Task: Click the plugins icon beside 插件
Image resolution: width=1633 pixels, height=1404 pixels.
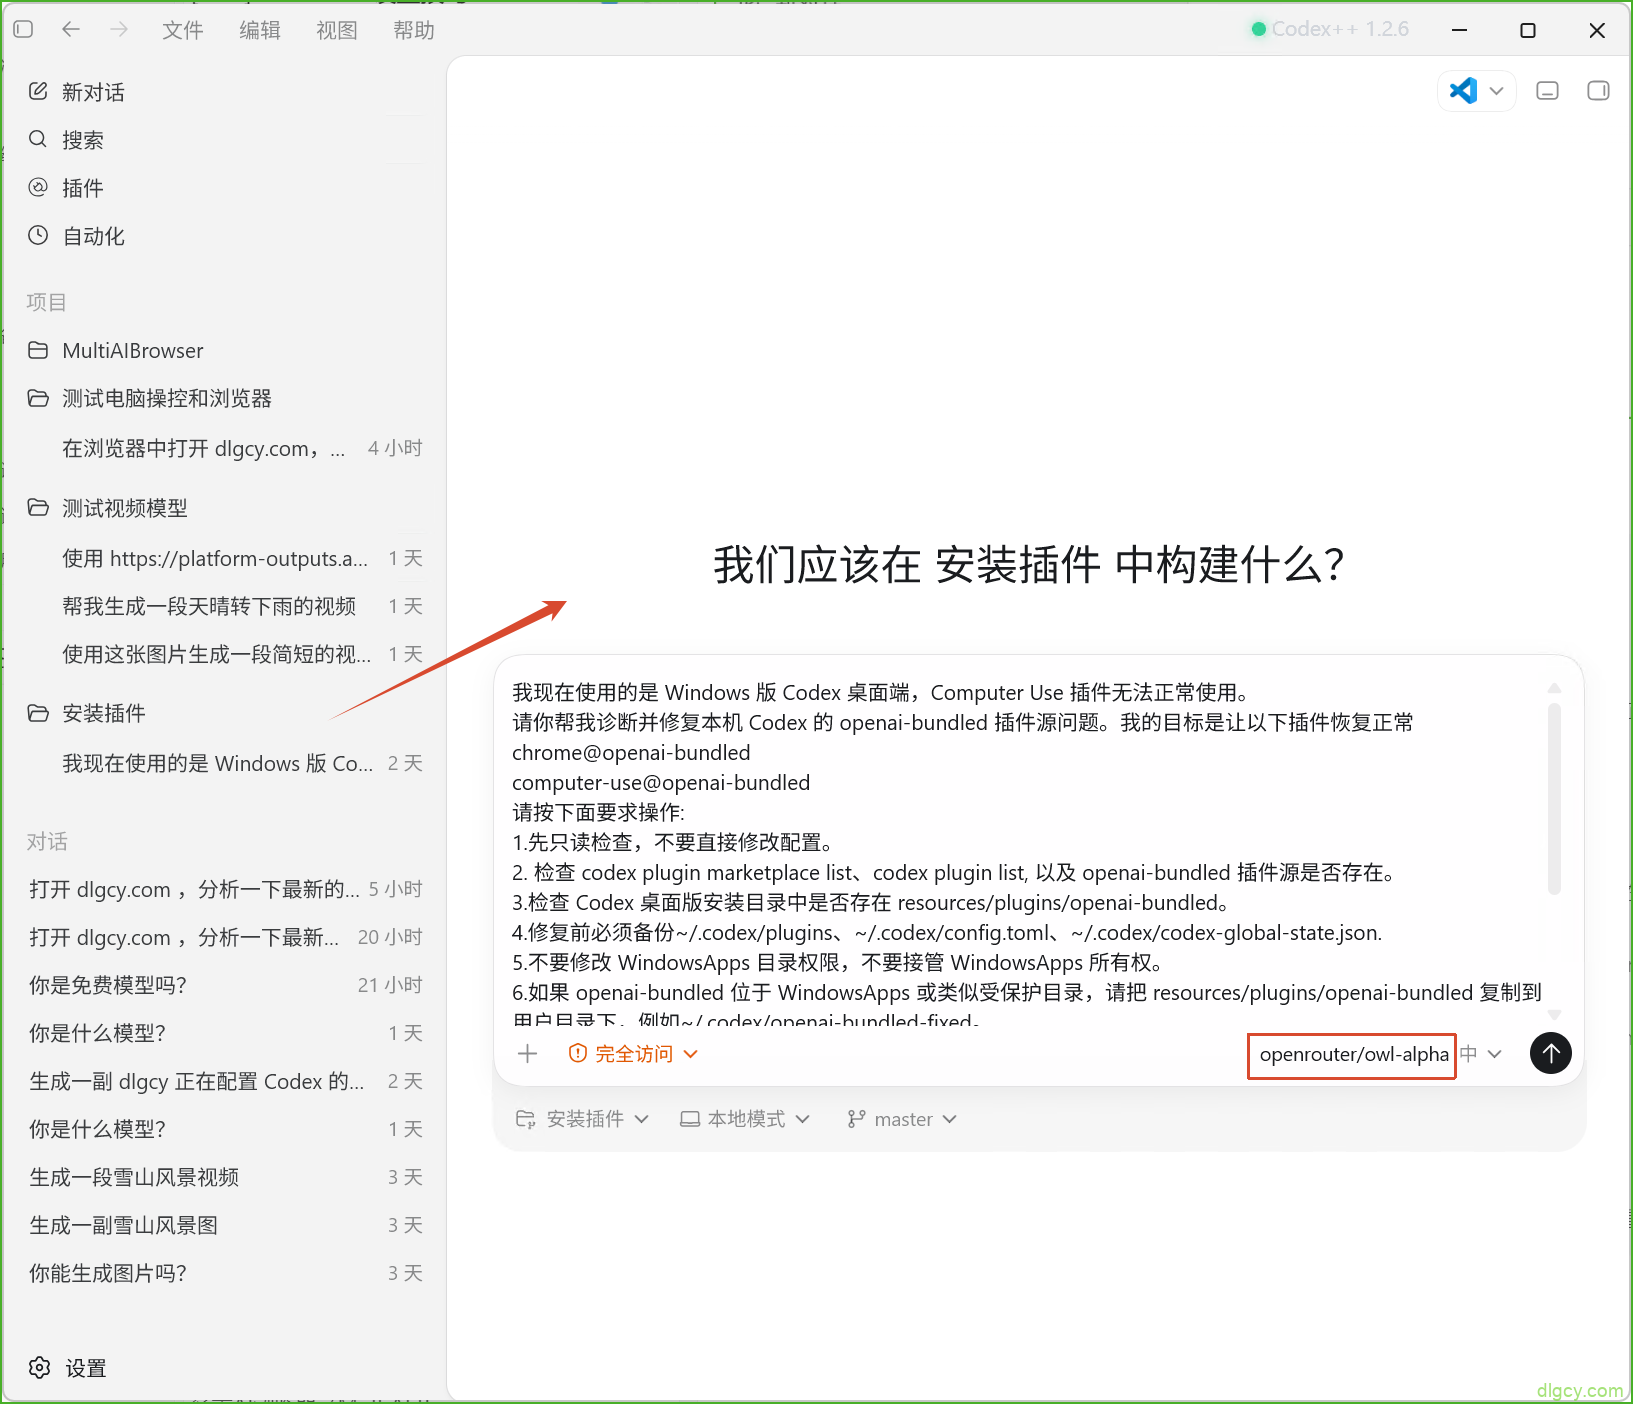Action: pyautogui.click(x=38, y=187)
